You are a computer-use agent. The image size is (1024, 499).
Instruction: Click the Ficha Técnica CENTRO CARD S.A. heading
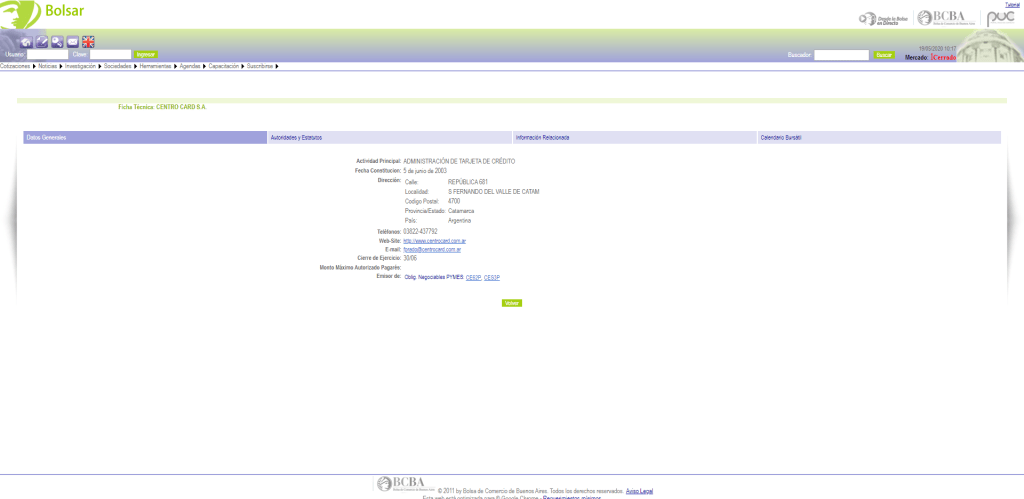162,106
